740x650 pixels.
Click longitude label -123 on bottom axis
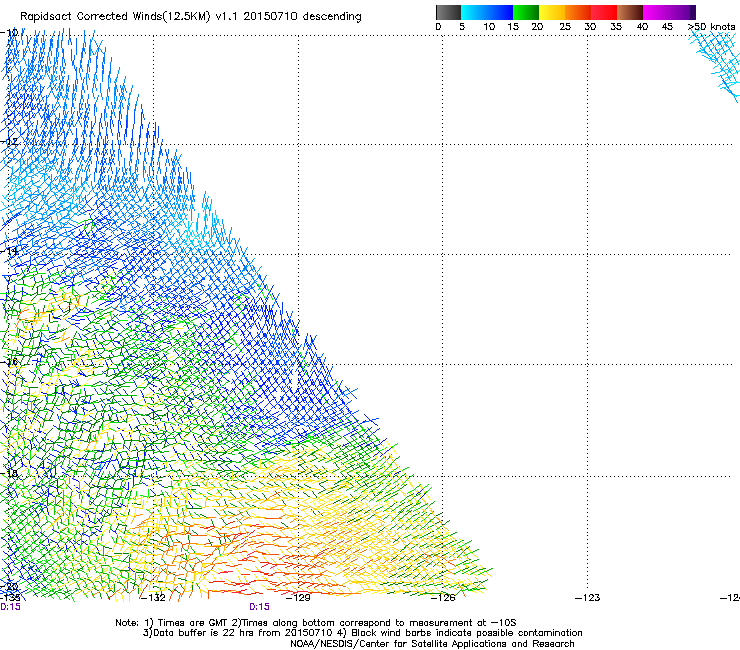click(588, 598)
